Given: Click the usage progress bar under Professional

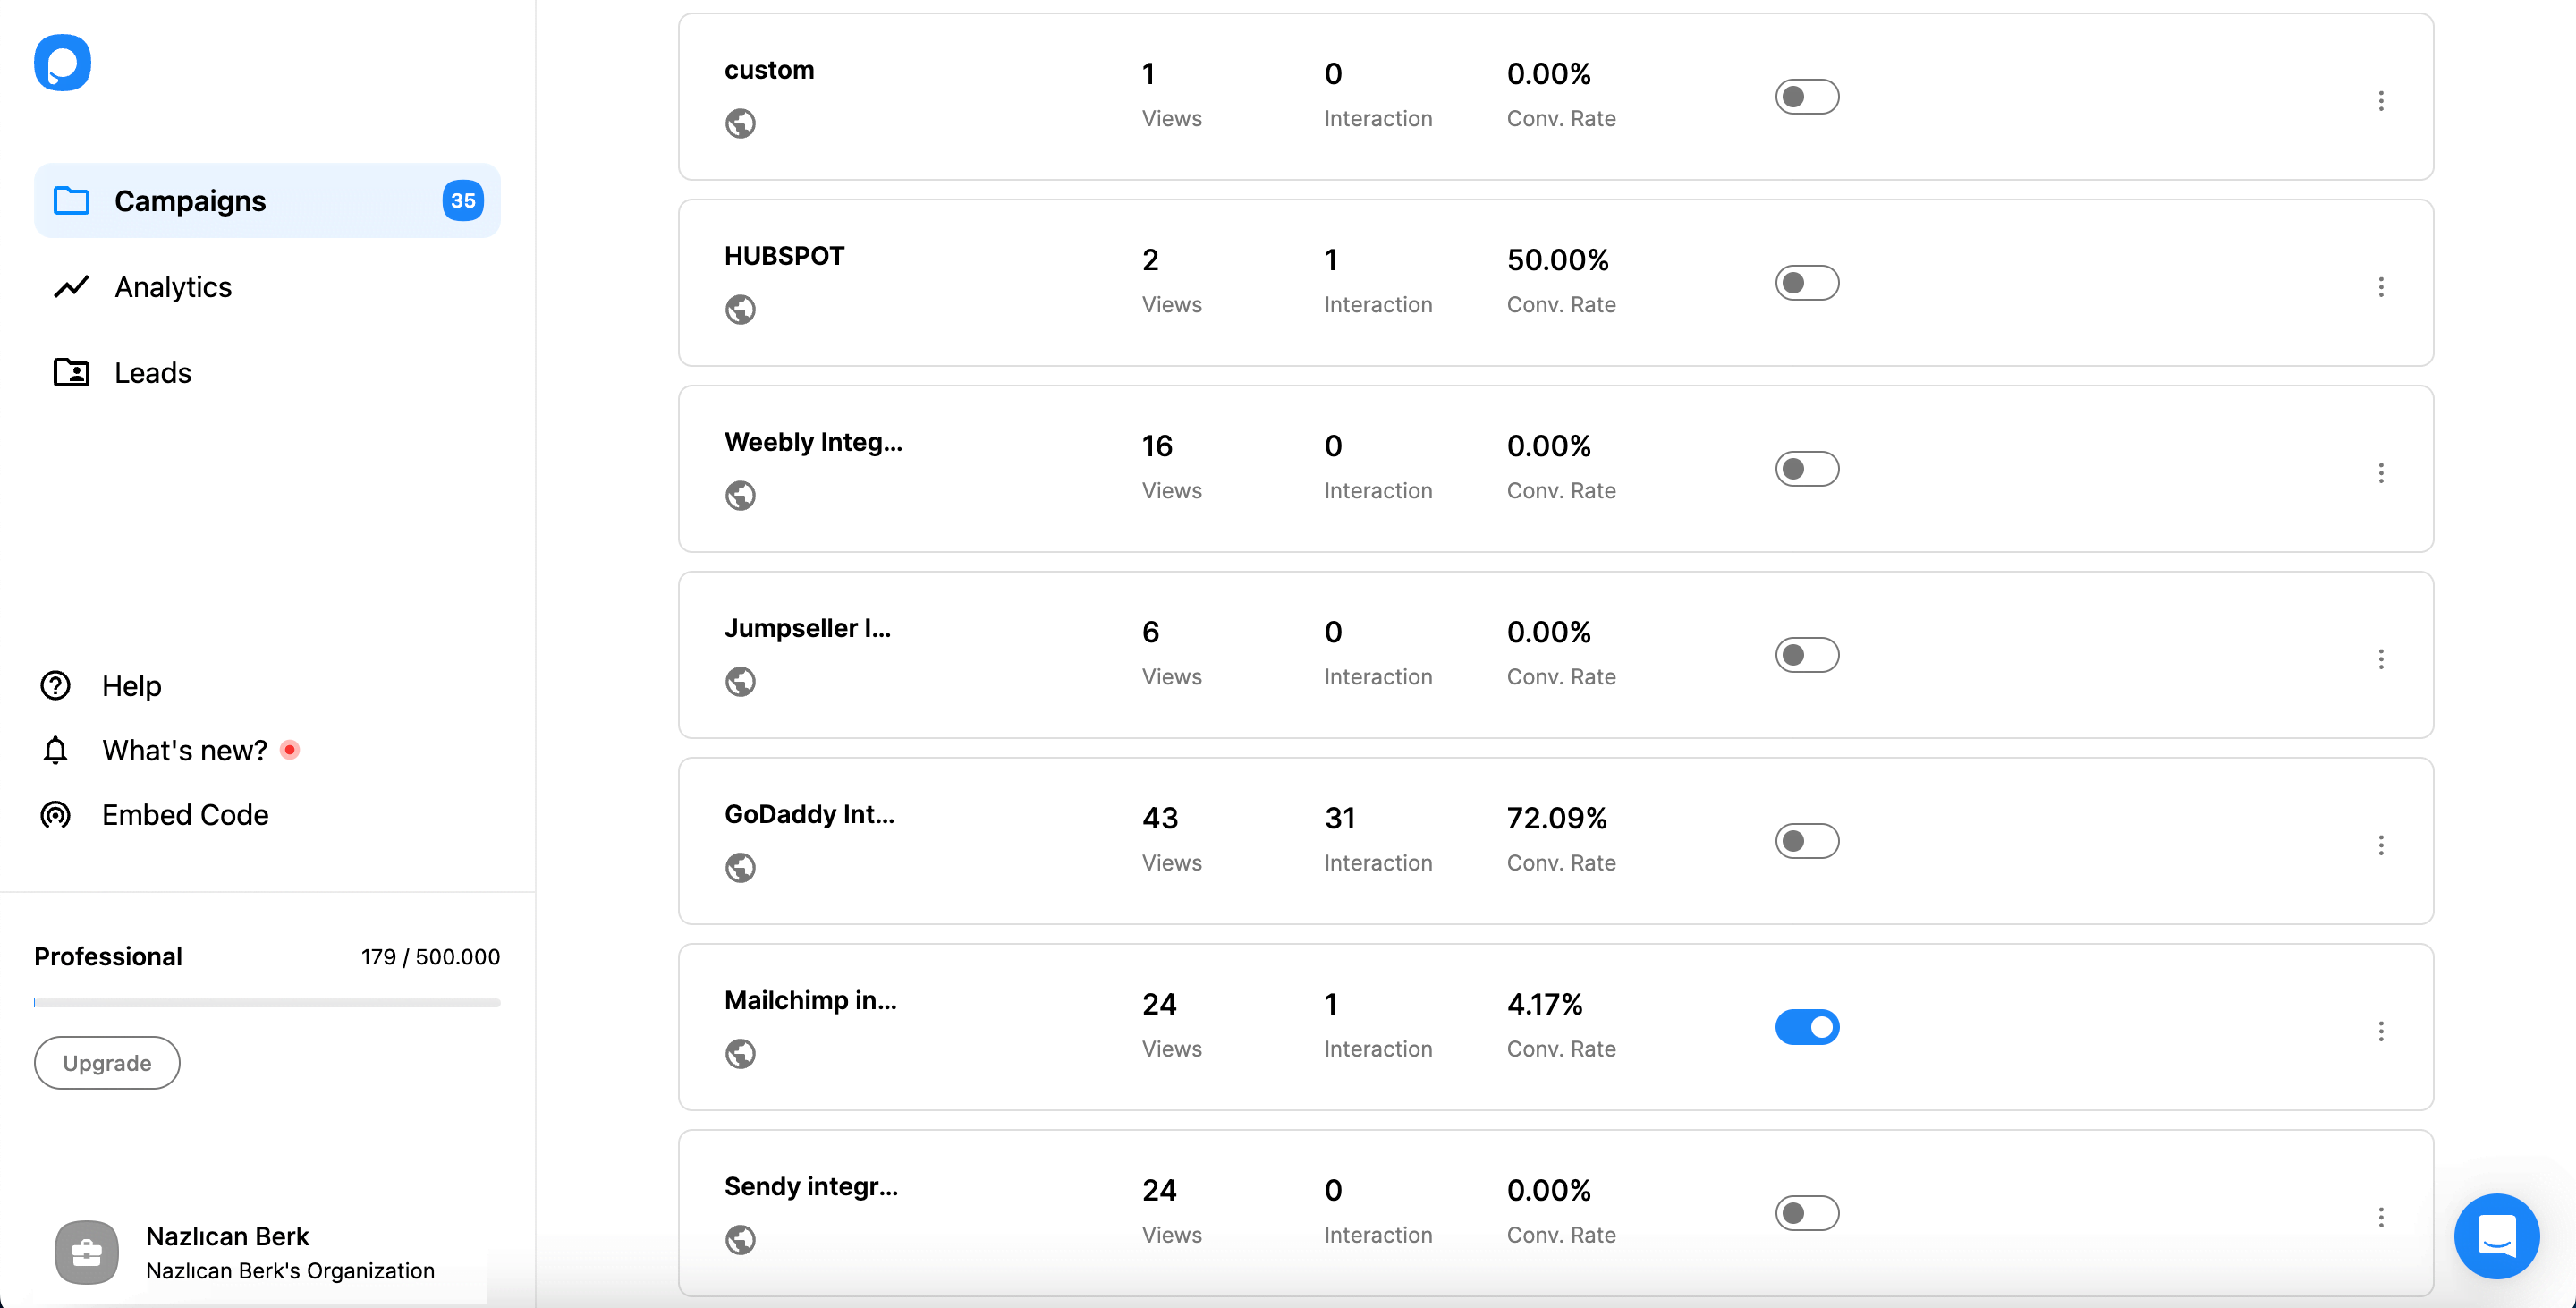Looking at the screenshot, I should [267, 1003].
